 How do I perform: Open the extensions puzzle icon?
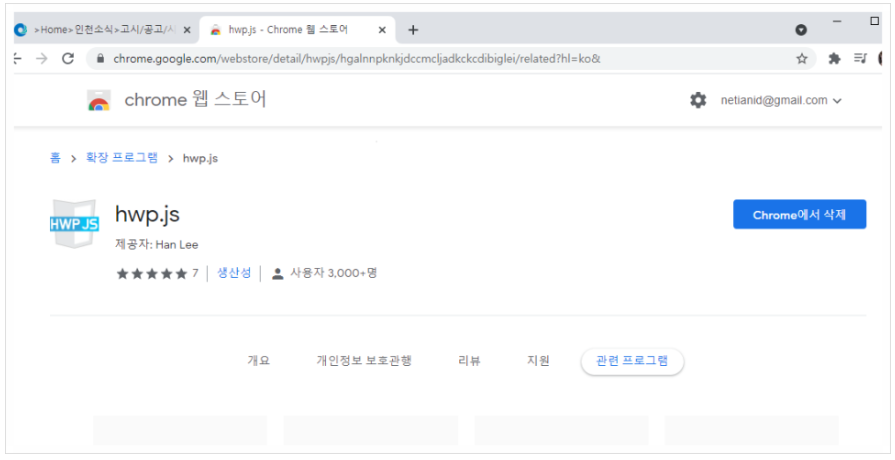[x=834, y=58]
